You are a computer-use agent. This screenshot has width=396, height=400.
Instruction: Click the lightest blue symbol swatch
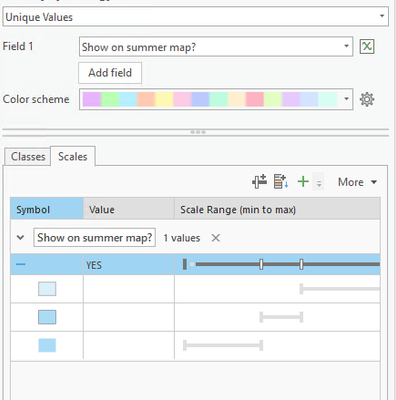47,289
